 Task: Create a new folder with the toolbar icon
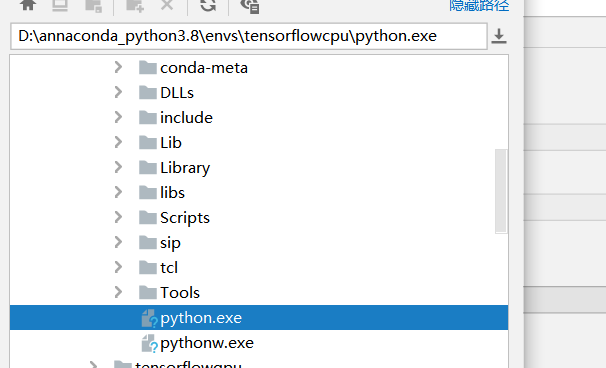[x=135, y=5]
